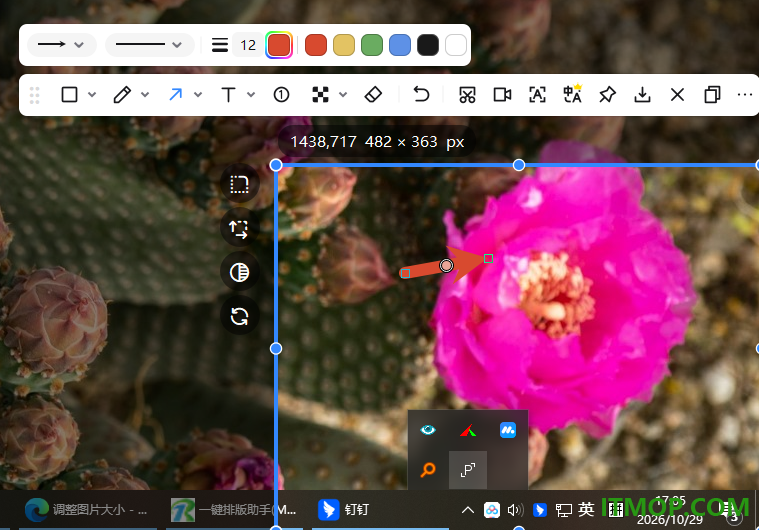Viewport: 759px width, 530px height.
Task: Start screen recording with camera icon
Action: point(502,95)
